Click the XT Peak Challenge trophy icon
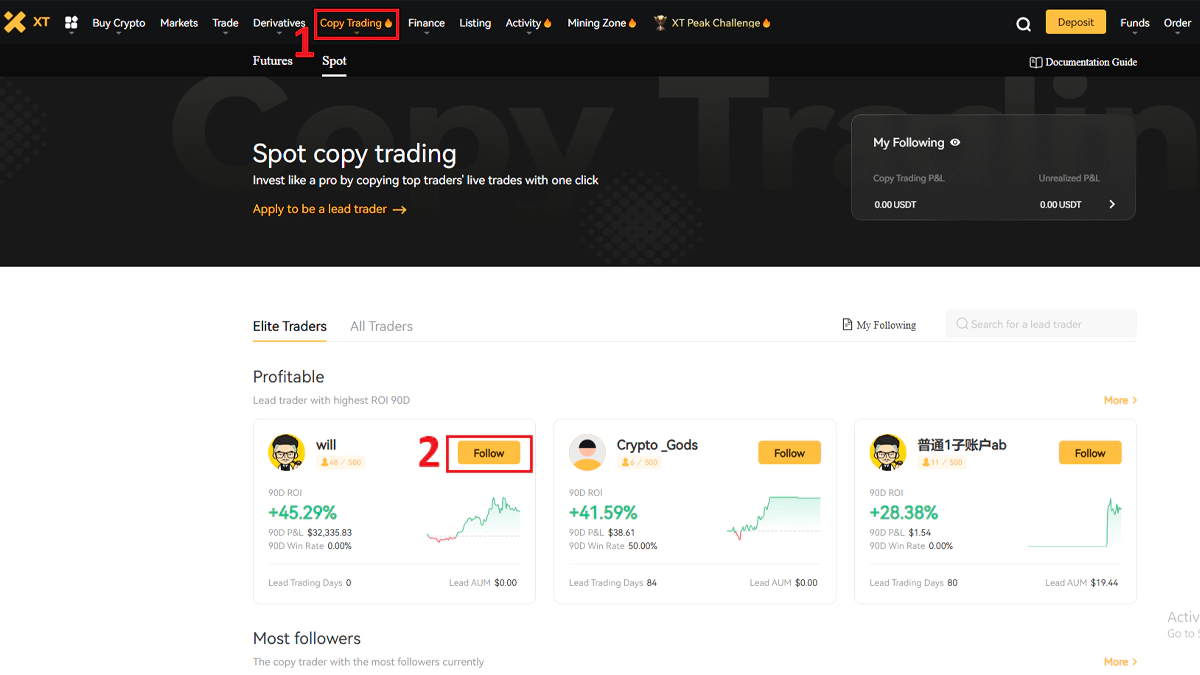This screenshot has width=1200, height=675. pyautogui.click(x=660, y=22)
